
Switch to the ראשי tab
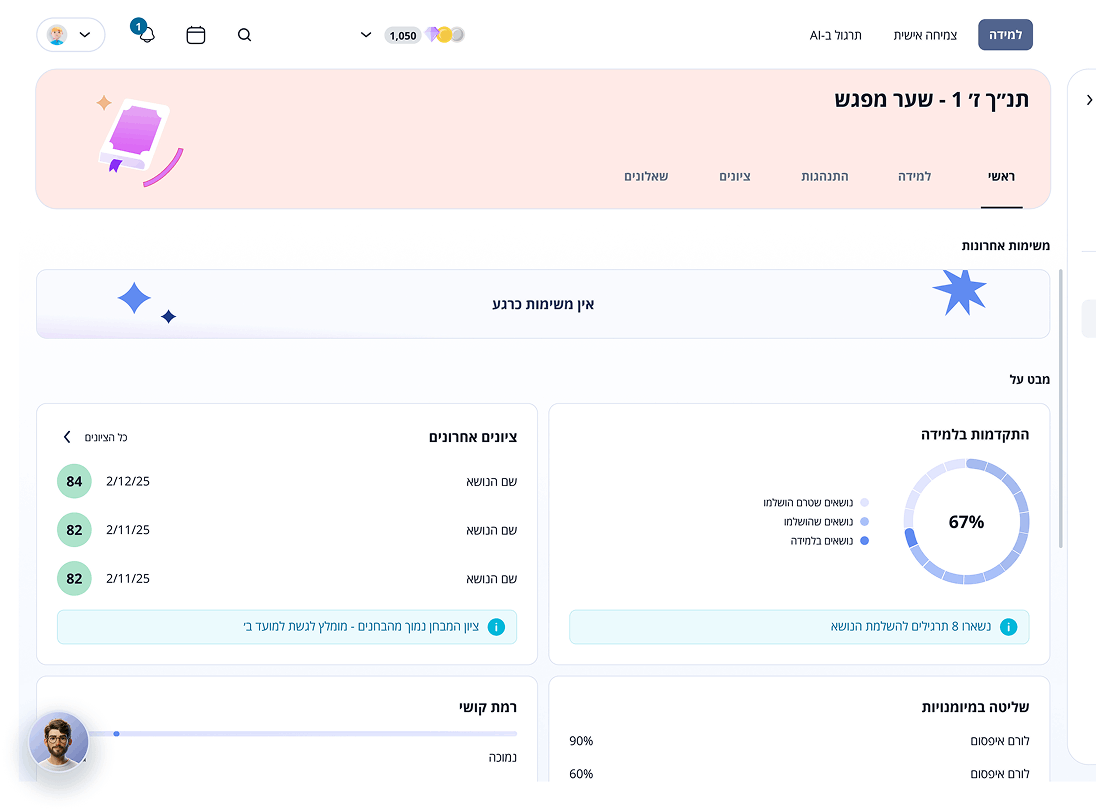pos(1001,177)
